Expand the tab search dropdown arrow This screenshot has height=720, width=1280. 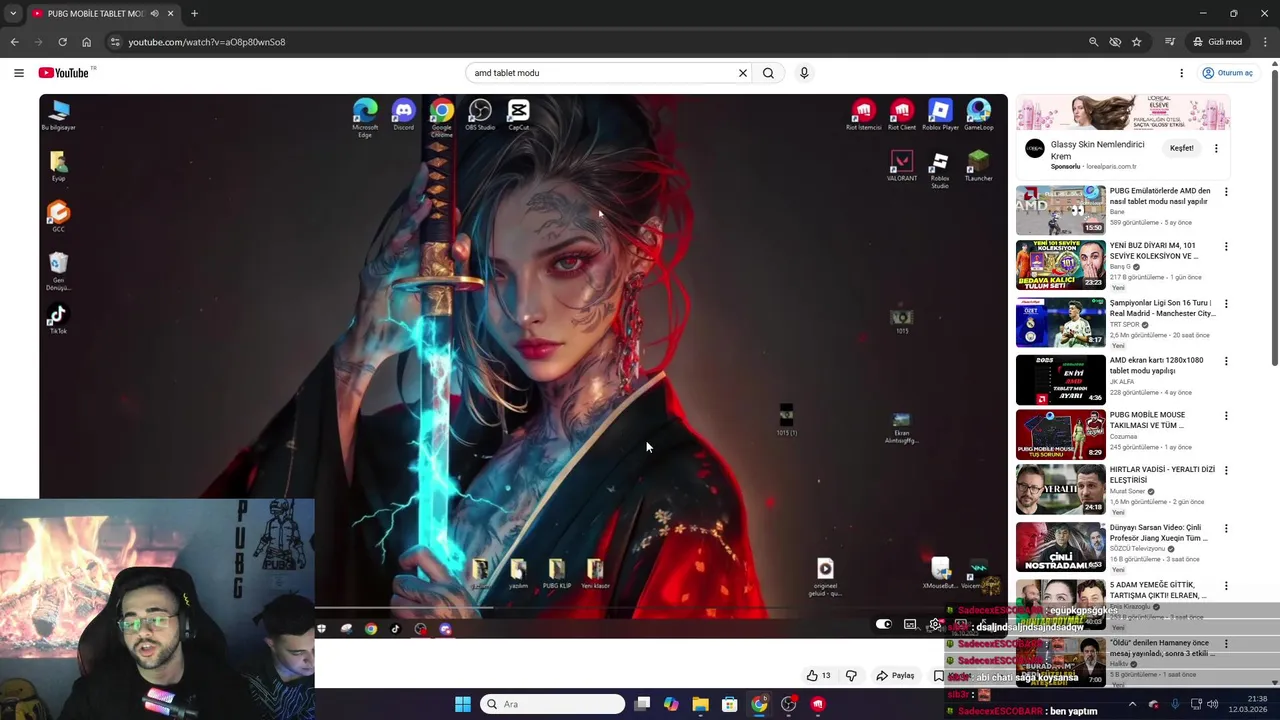click(13, 14)
